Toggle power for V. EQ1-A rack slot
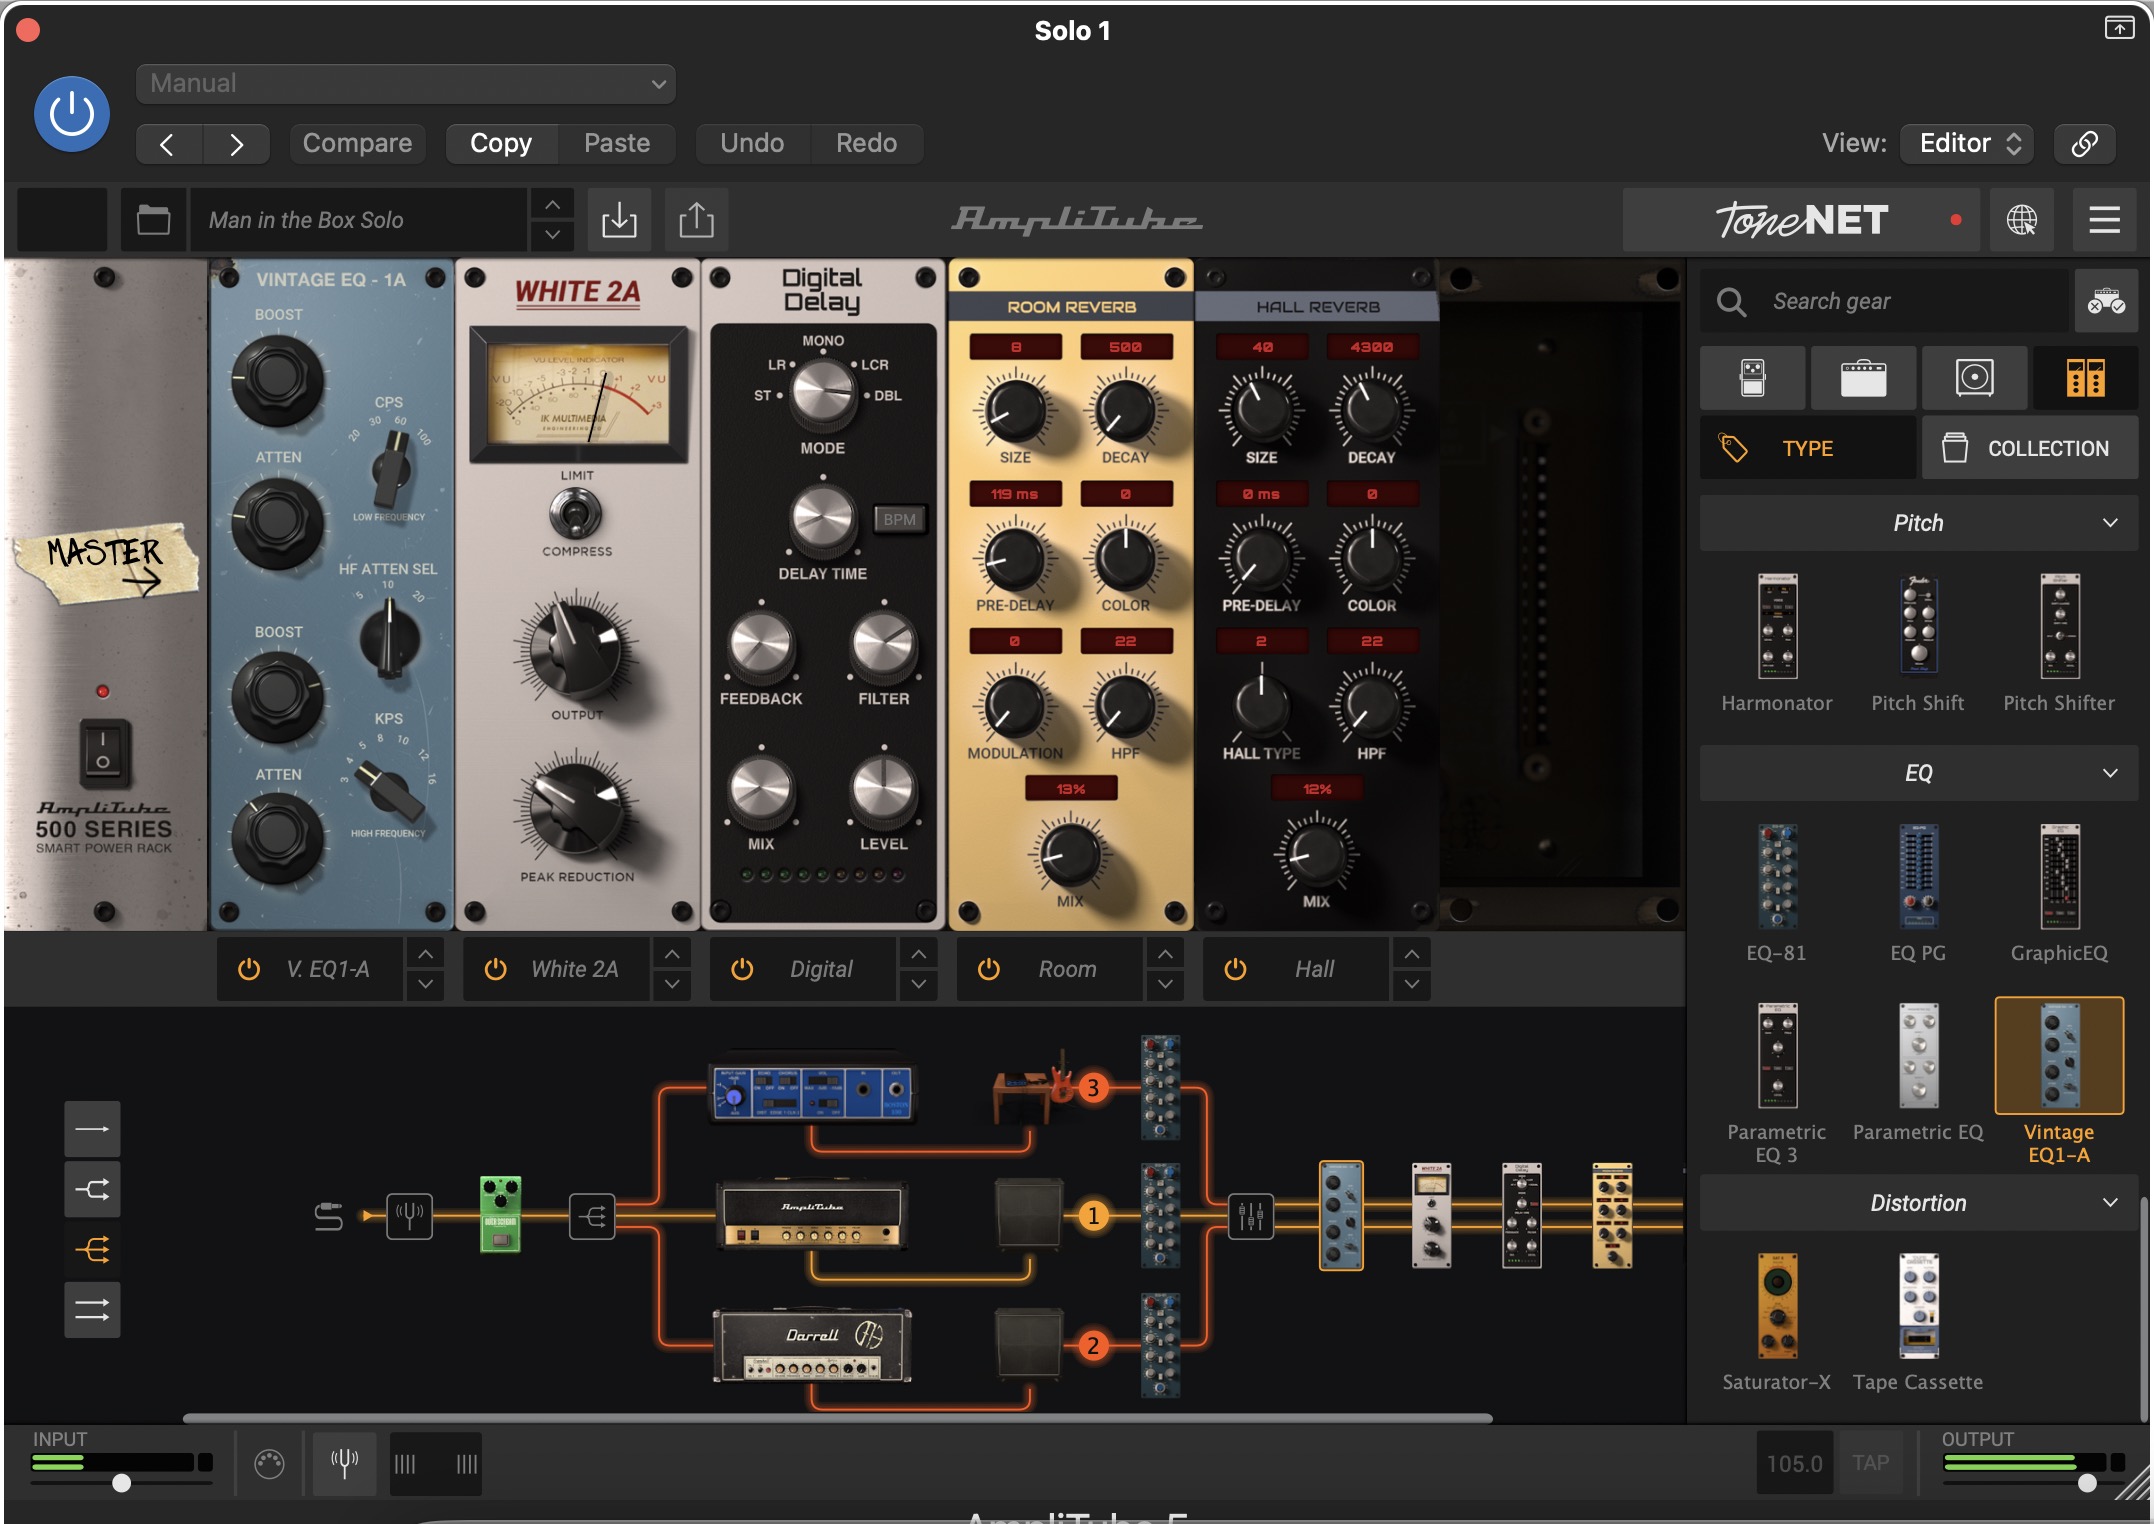 pos(249,969)
